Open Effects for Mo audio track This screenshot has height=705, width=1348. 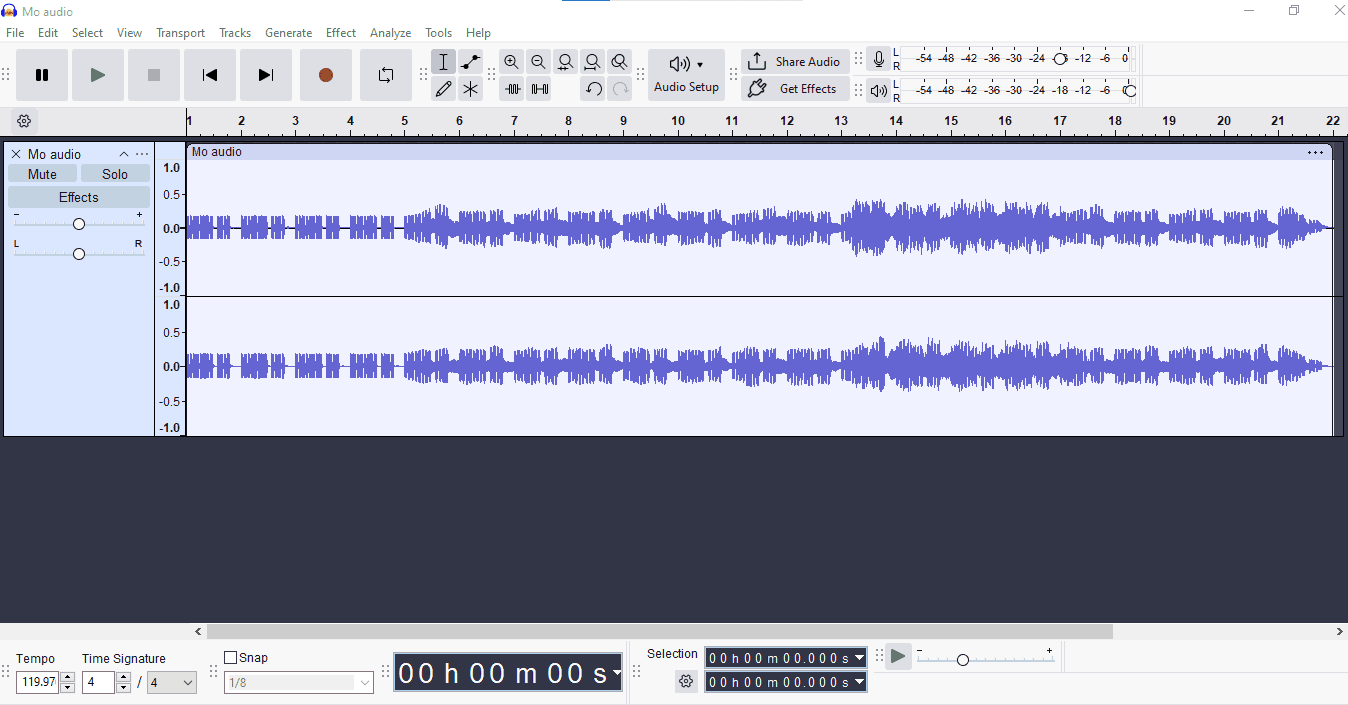(79, 197)
